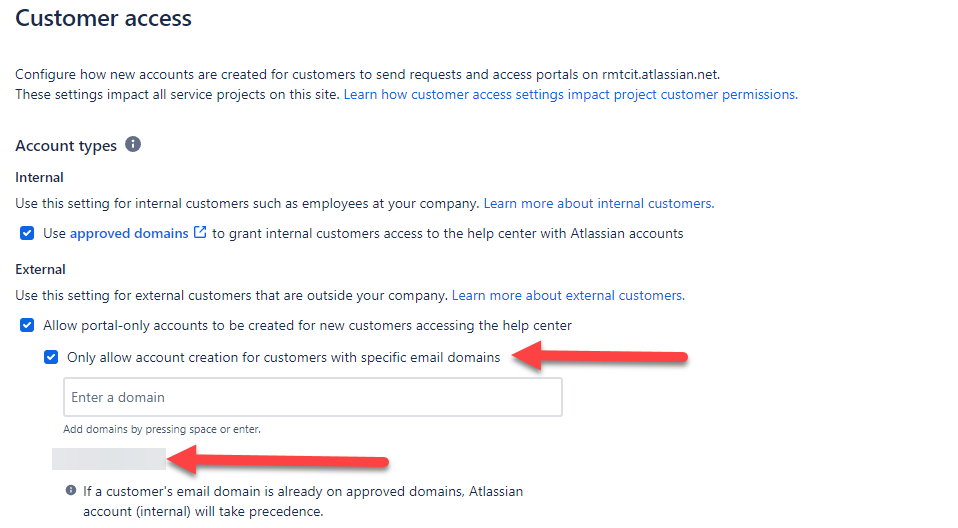
Task: Open link about customer access settings impact
Action: [x=571, y=94]
